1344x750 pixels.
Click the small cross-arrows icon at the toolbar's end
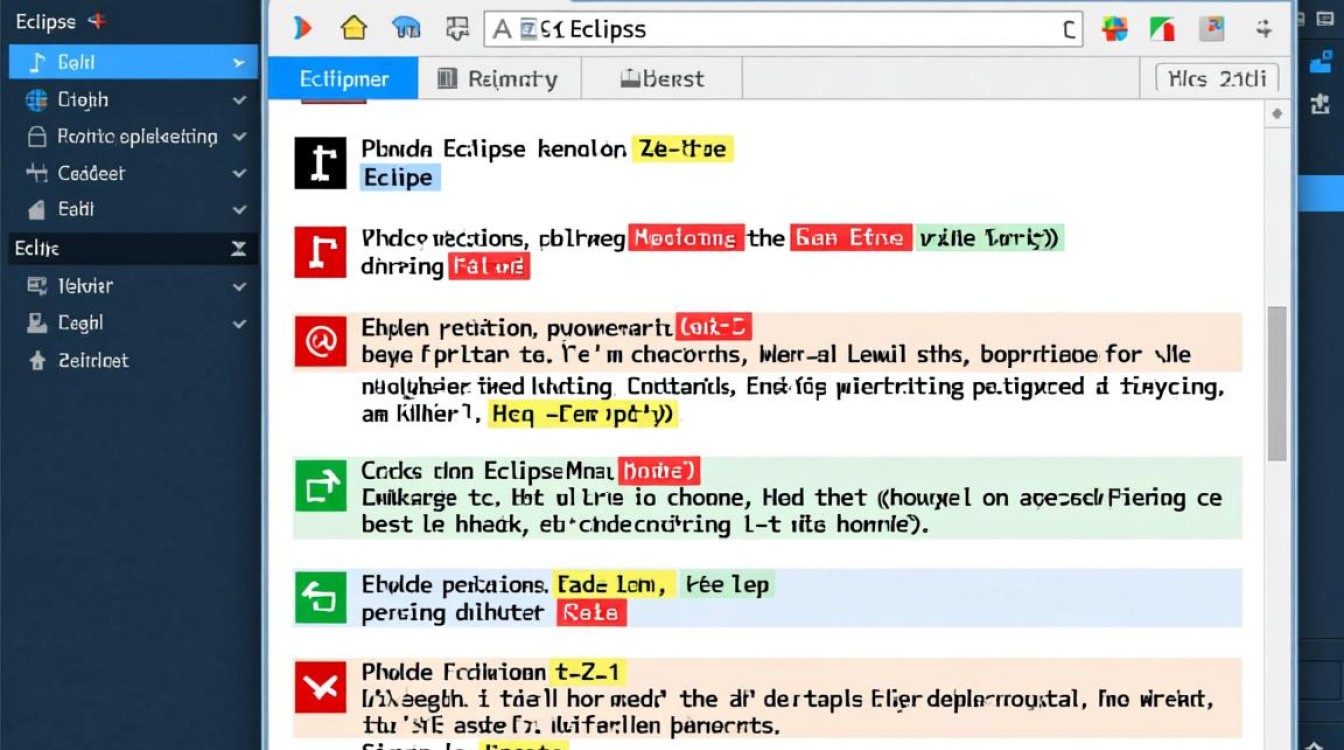(x=1266, y=29)
